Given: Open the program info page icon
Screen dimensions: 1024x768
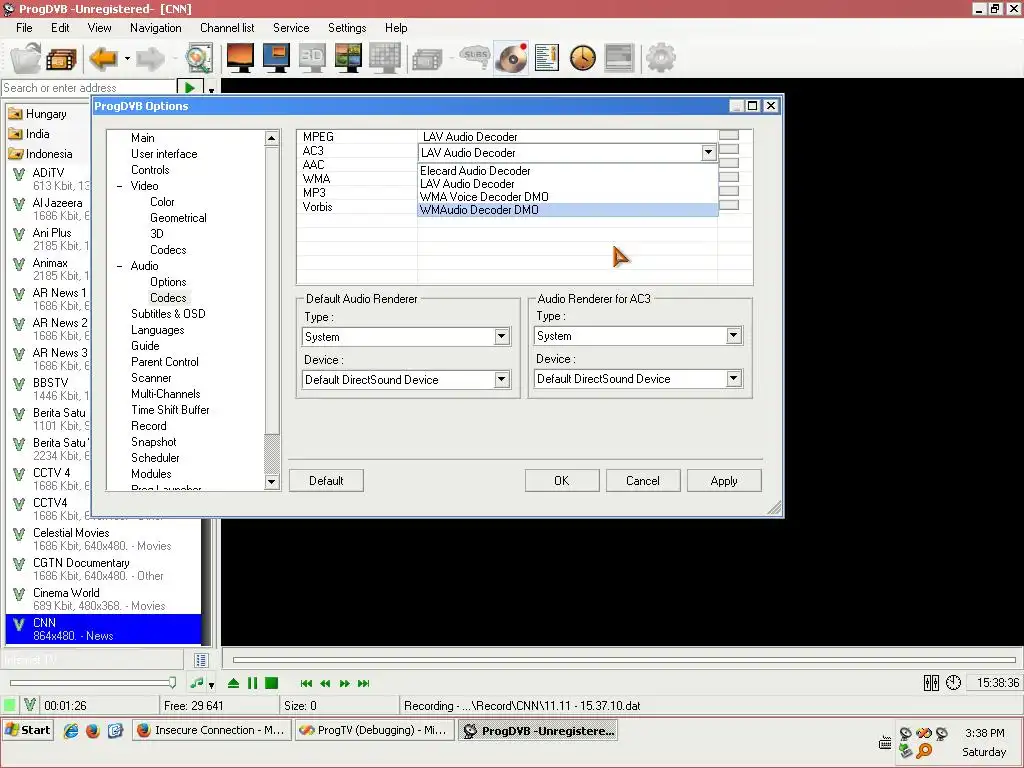Looking at the screenshot, I should coord(547,58).
